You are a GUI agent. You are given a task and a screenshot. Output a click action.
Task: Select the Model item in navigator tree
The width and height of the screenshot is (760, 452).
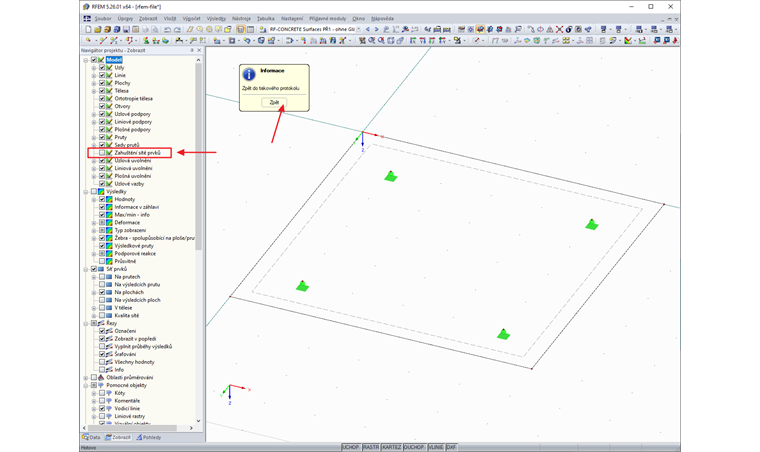pos(114,60)
